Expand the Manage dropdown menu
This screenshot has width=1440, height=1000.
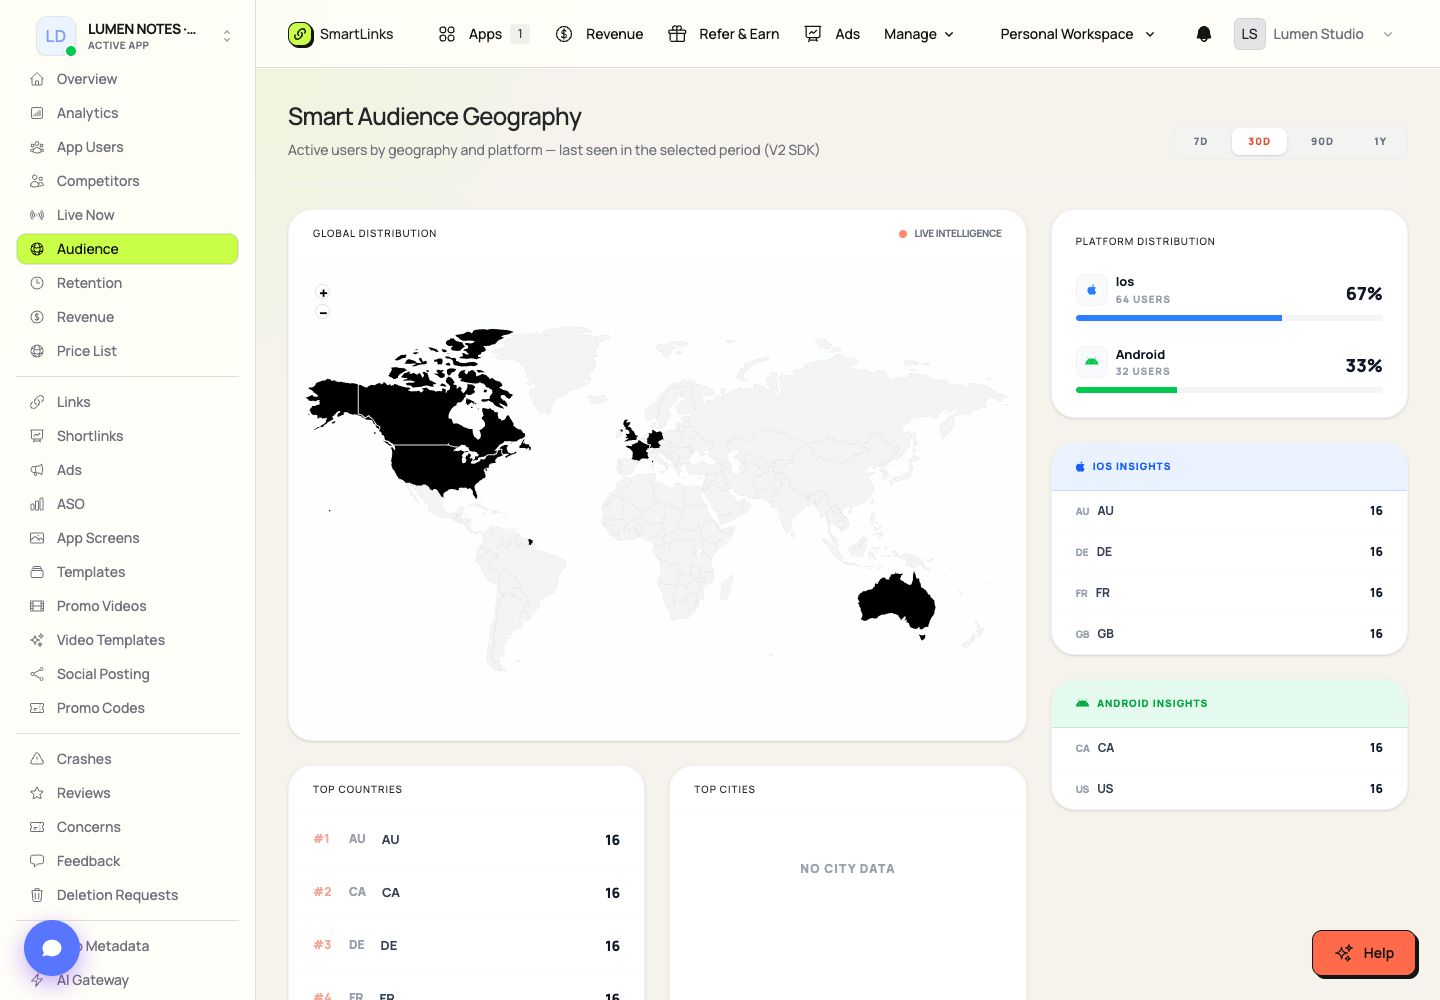pos(919,34)
